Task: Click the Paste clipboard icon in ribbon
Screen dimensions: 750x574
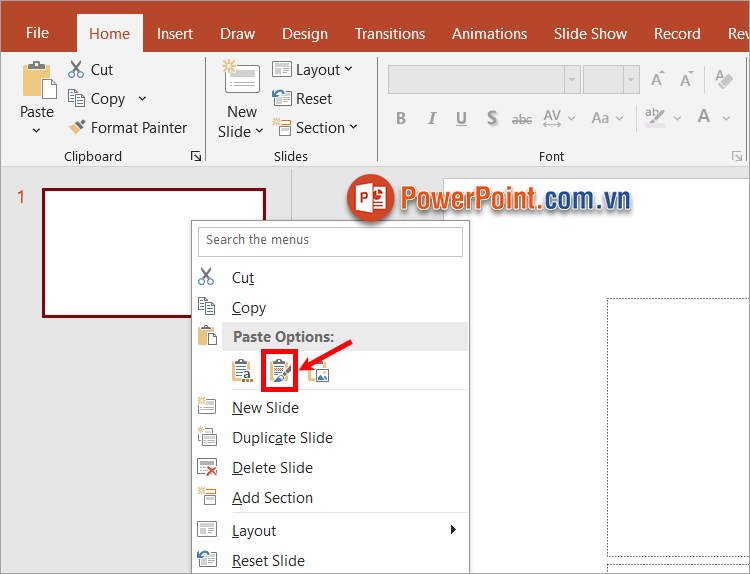Action: 39,81
